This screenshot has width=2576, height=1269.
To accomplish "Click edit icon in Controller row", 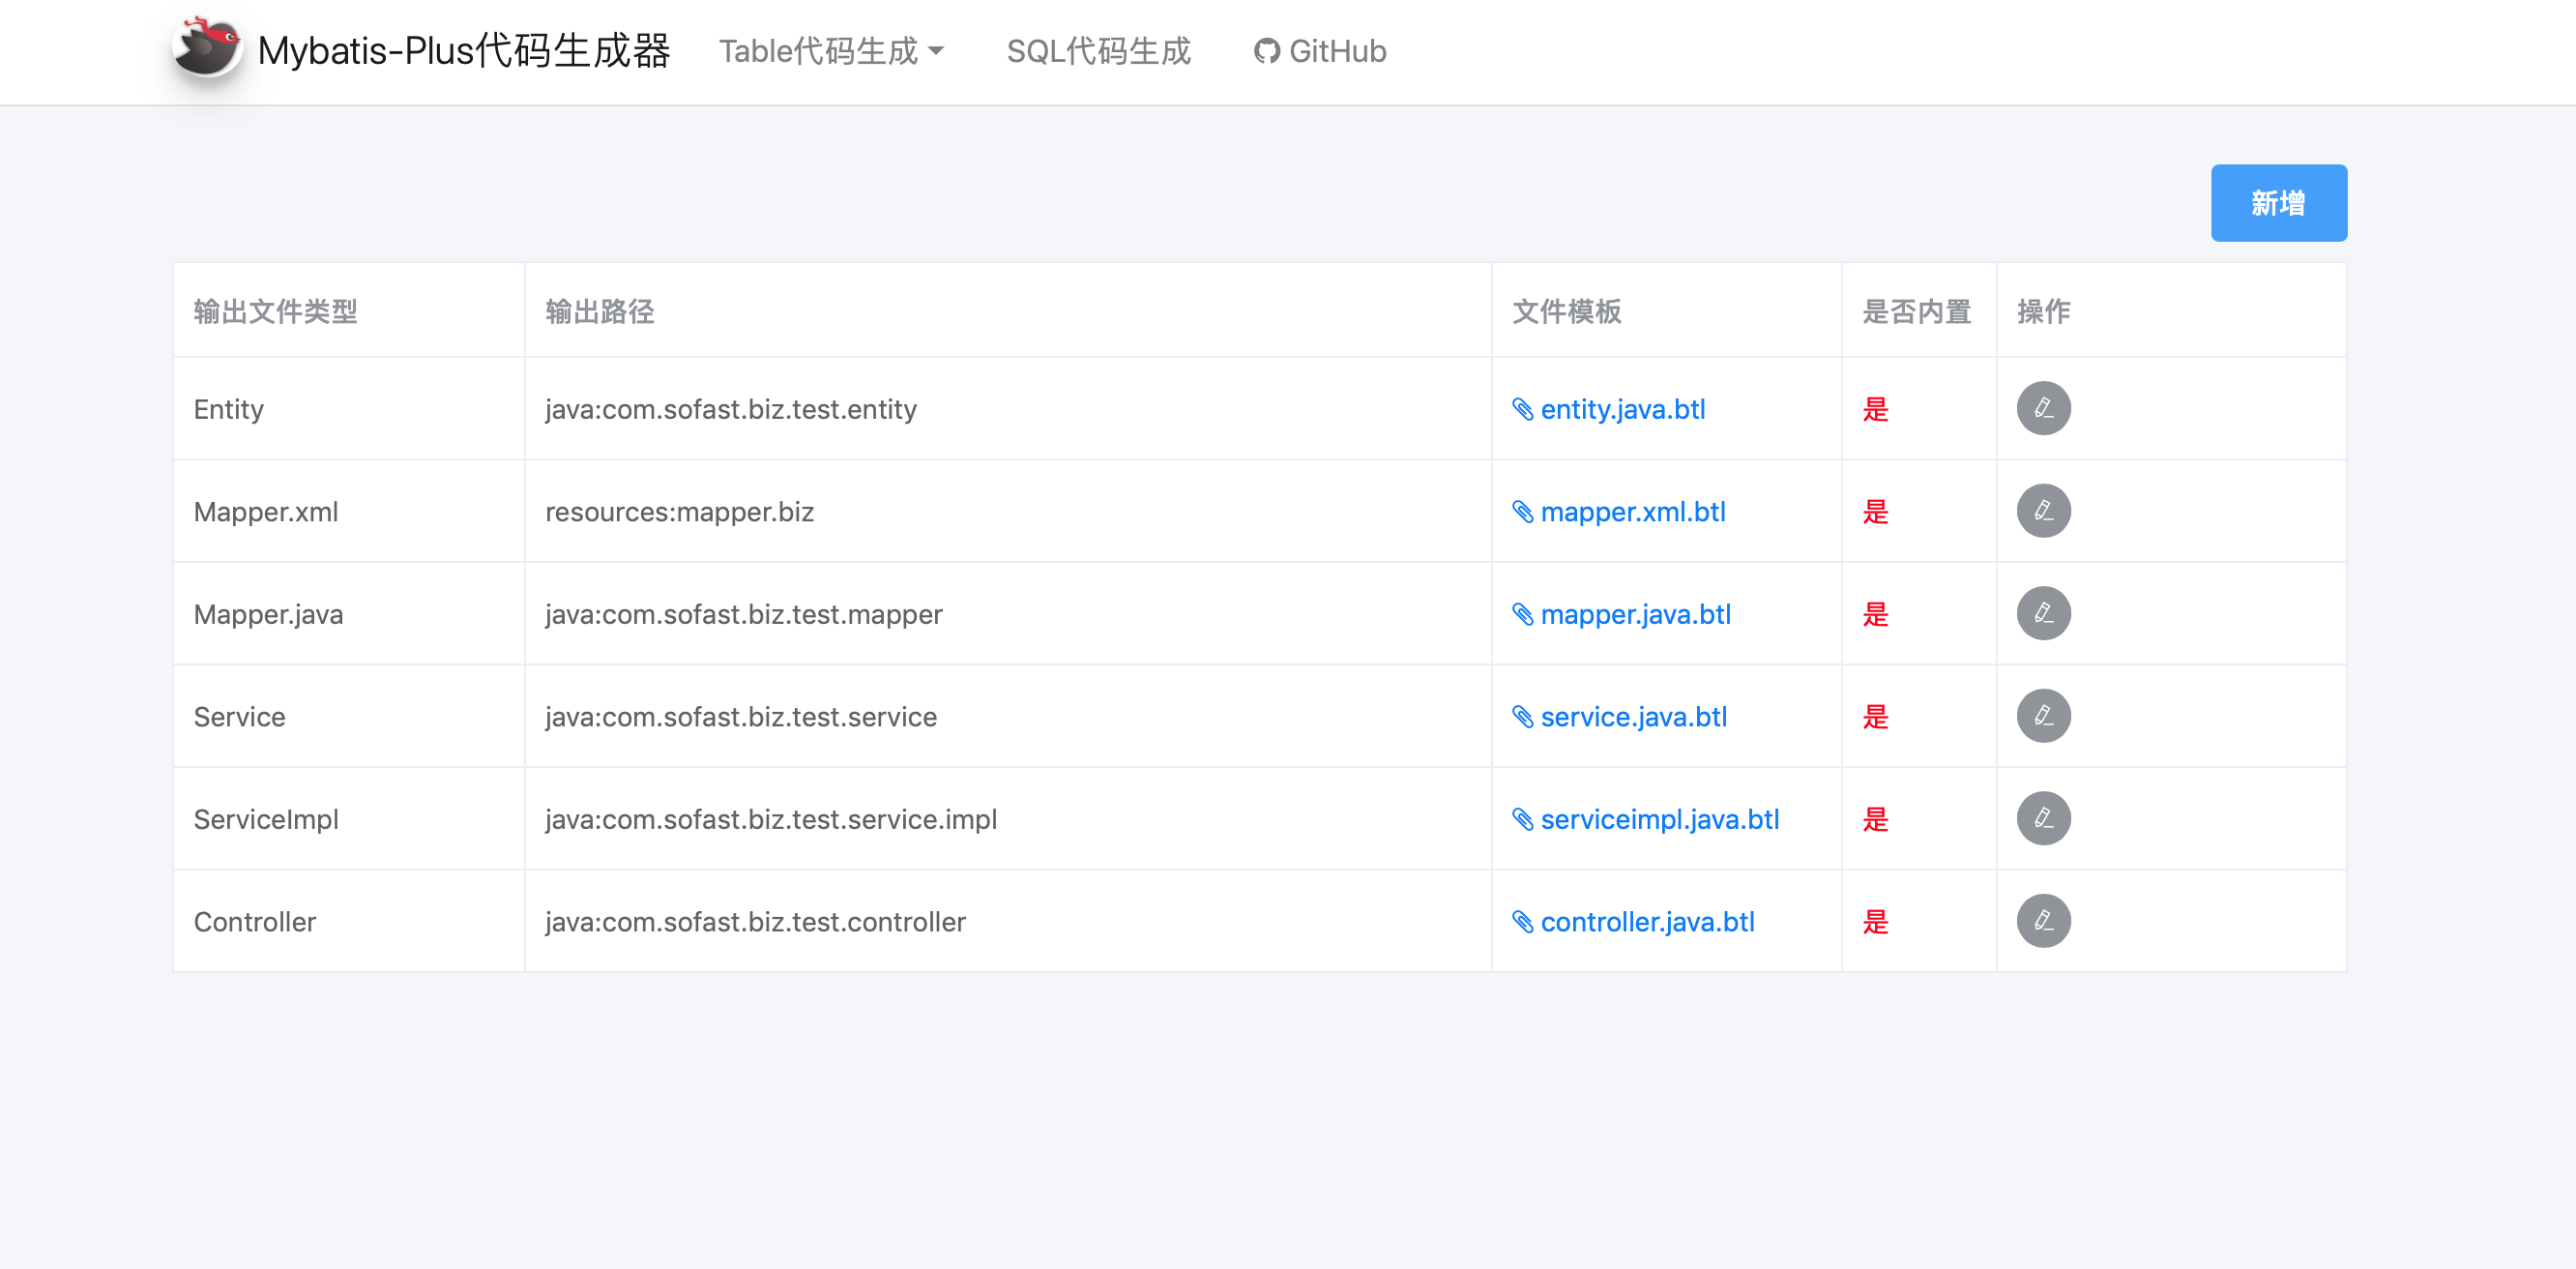I will [x=2043, y=921].
